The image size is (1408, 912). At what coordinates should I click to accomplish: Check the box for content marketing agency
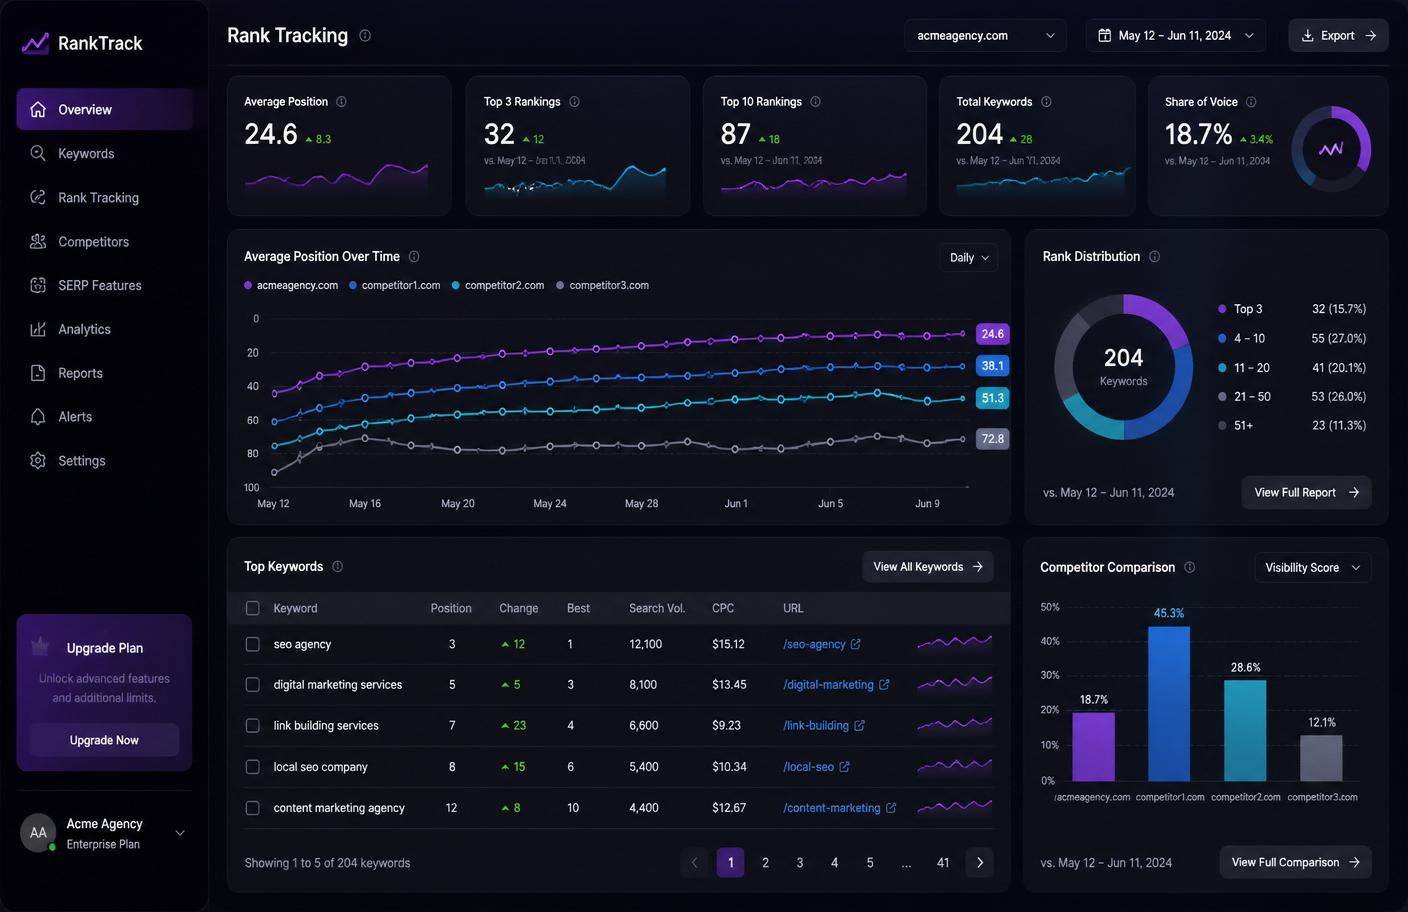point(253,808)
